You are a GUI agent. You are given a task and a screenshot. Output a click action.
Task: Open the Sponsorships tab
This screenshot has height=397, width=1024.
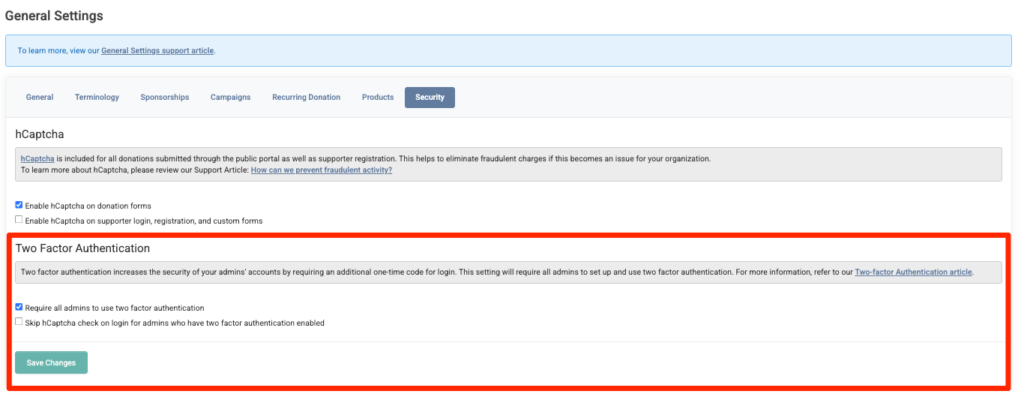[165, 97]
